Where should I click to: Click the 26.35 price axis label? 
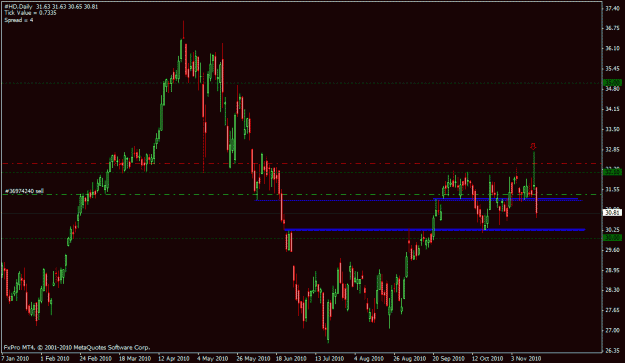612,351
